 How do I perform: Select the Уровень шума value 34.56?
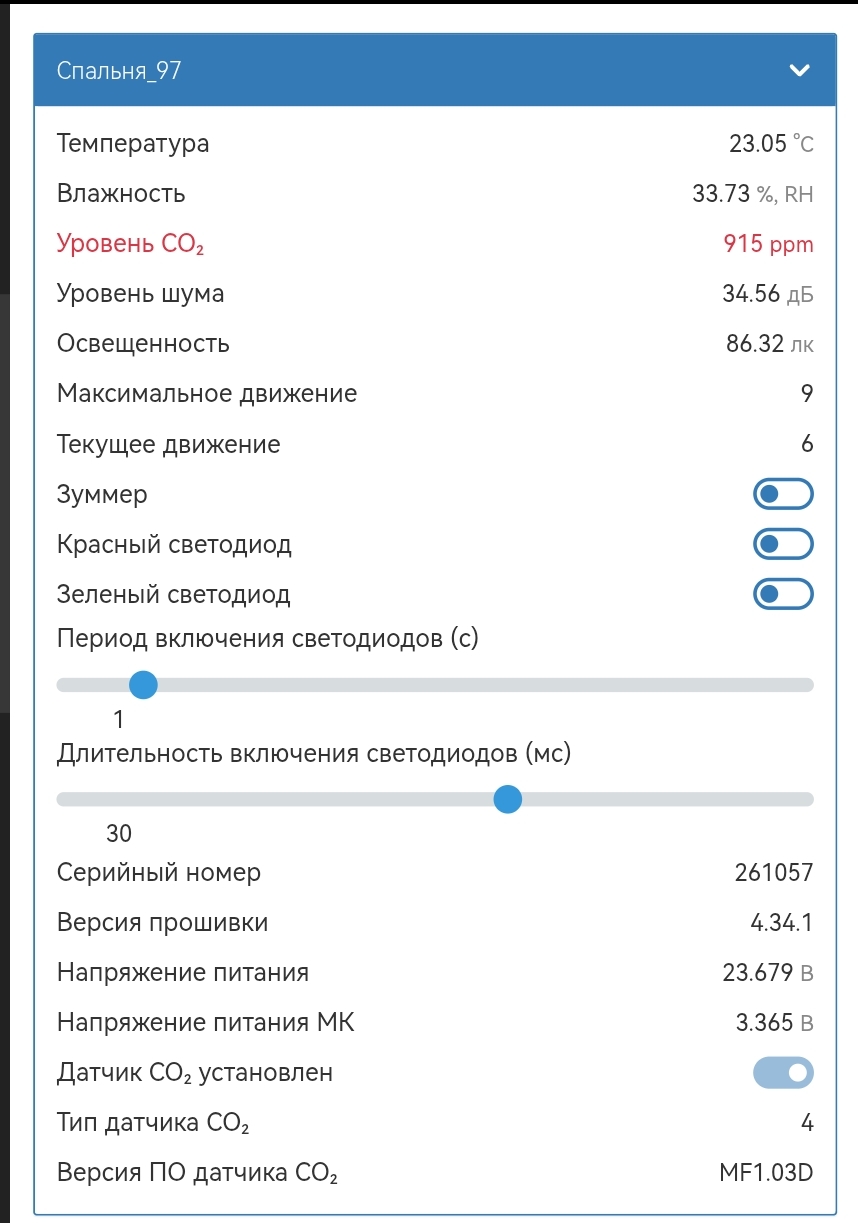(751, 294)
